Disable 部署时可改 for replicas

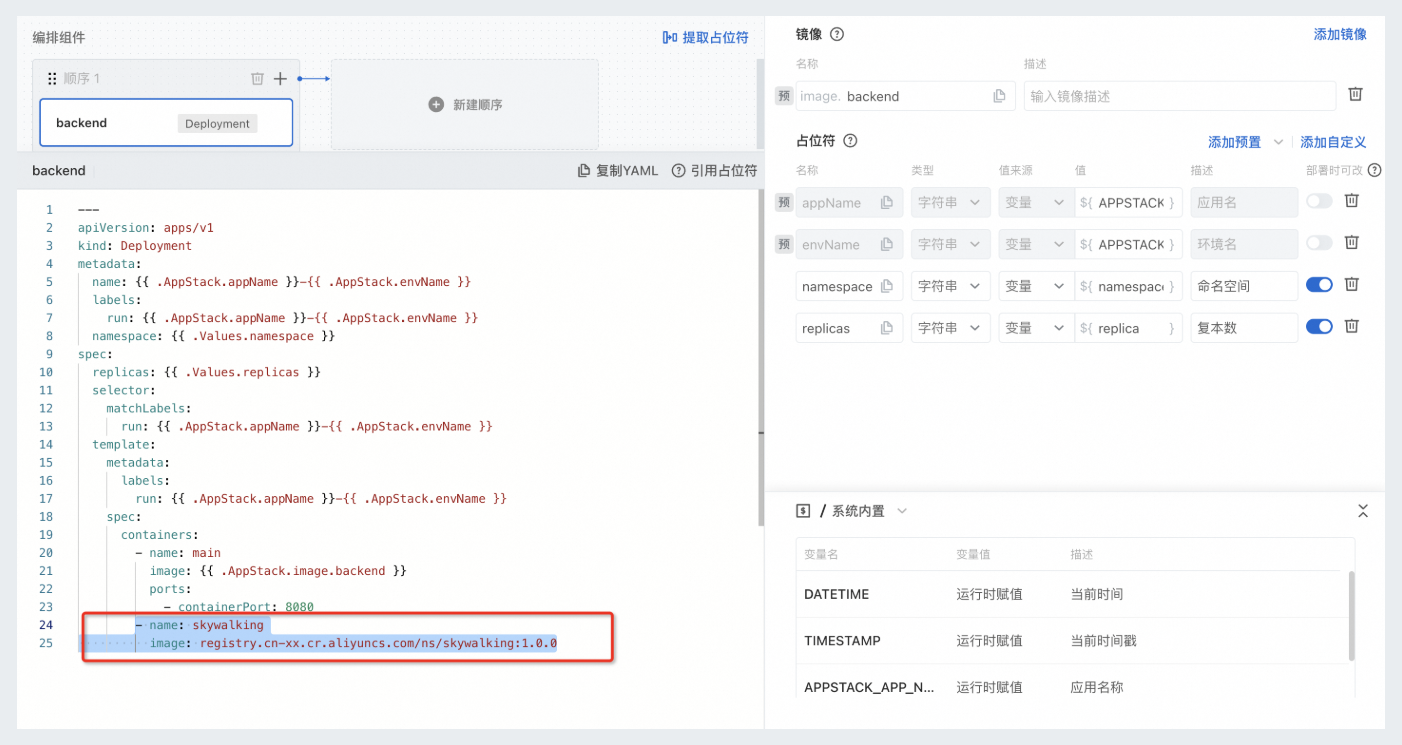click(x=1319, y=326)
